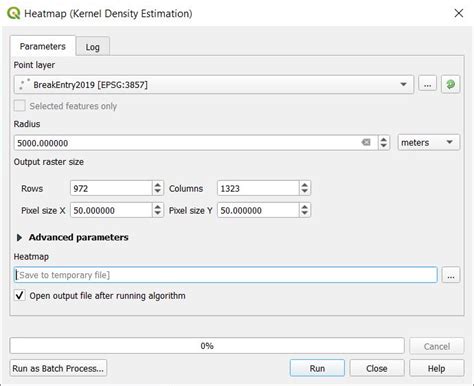
Task: Increase Pixel size Y with up arrow
Action: (304, 207)
